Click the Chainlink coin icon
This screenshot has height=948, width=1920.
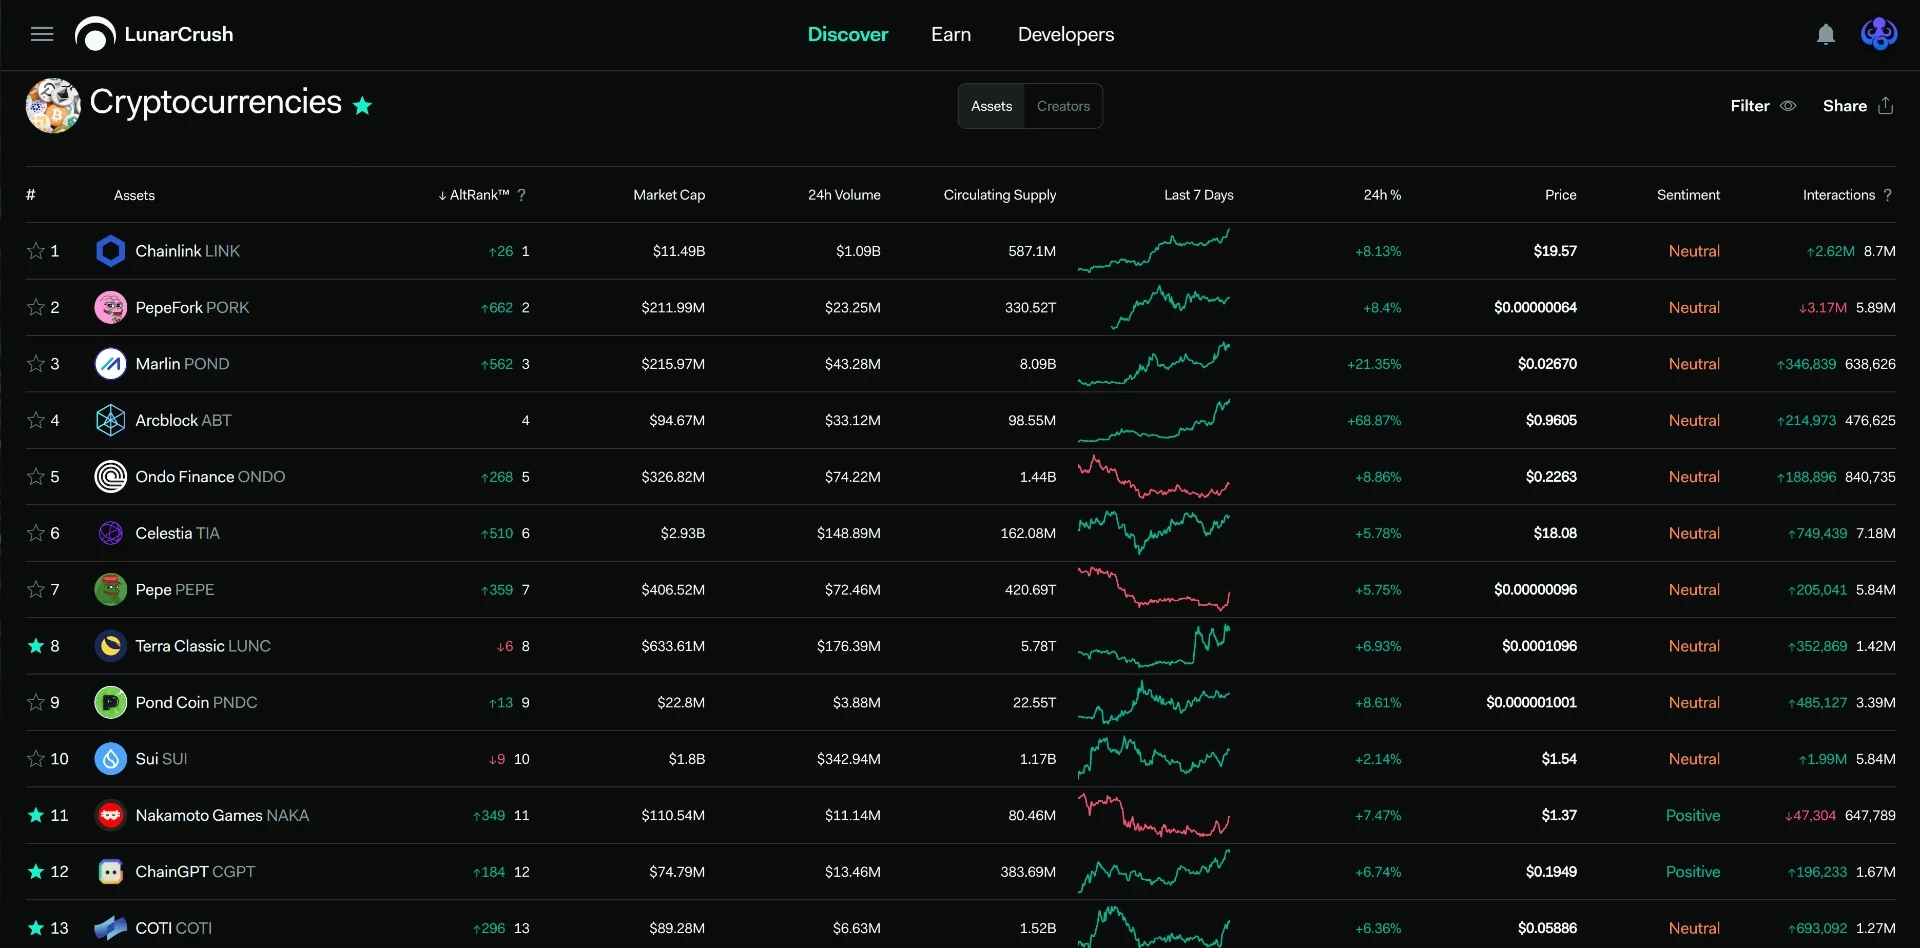click(110, 251)
